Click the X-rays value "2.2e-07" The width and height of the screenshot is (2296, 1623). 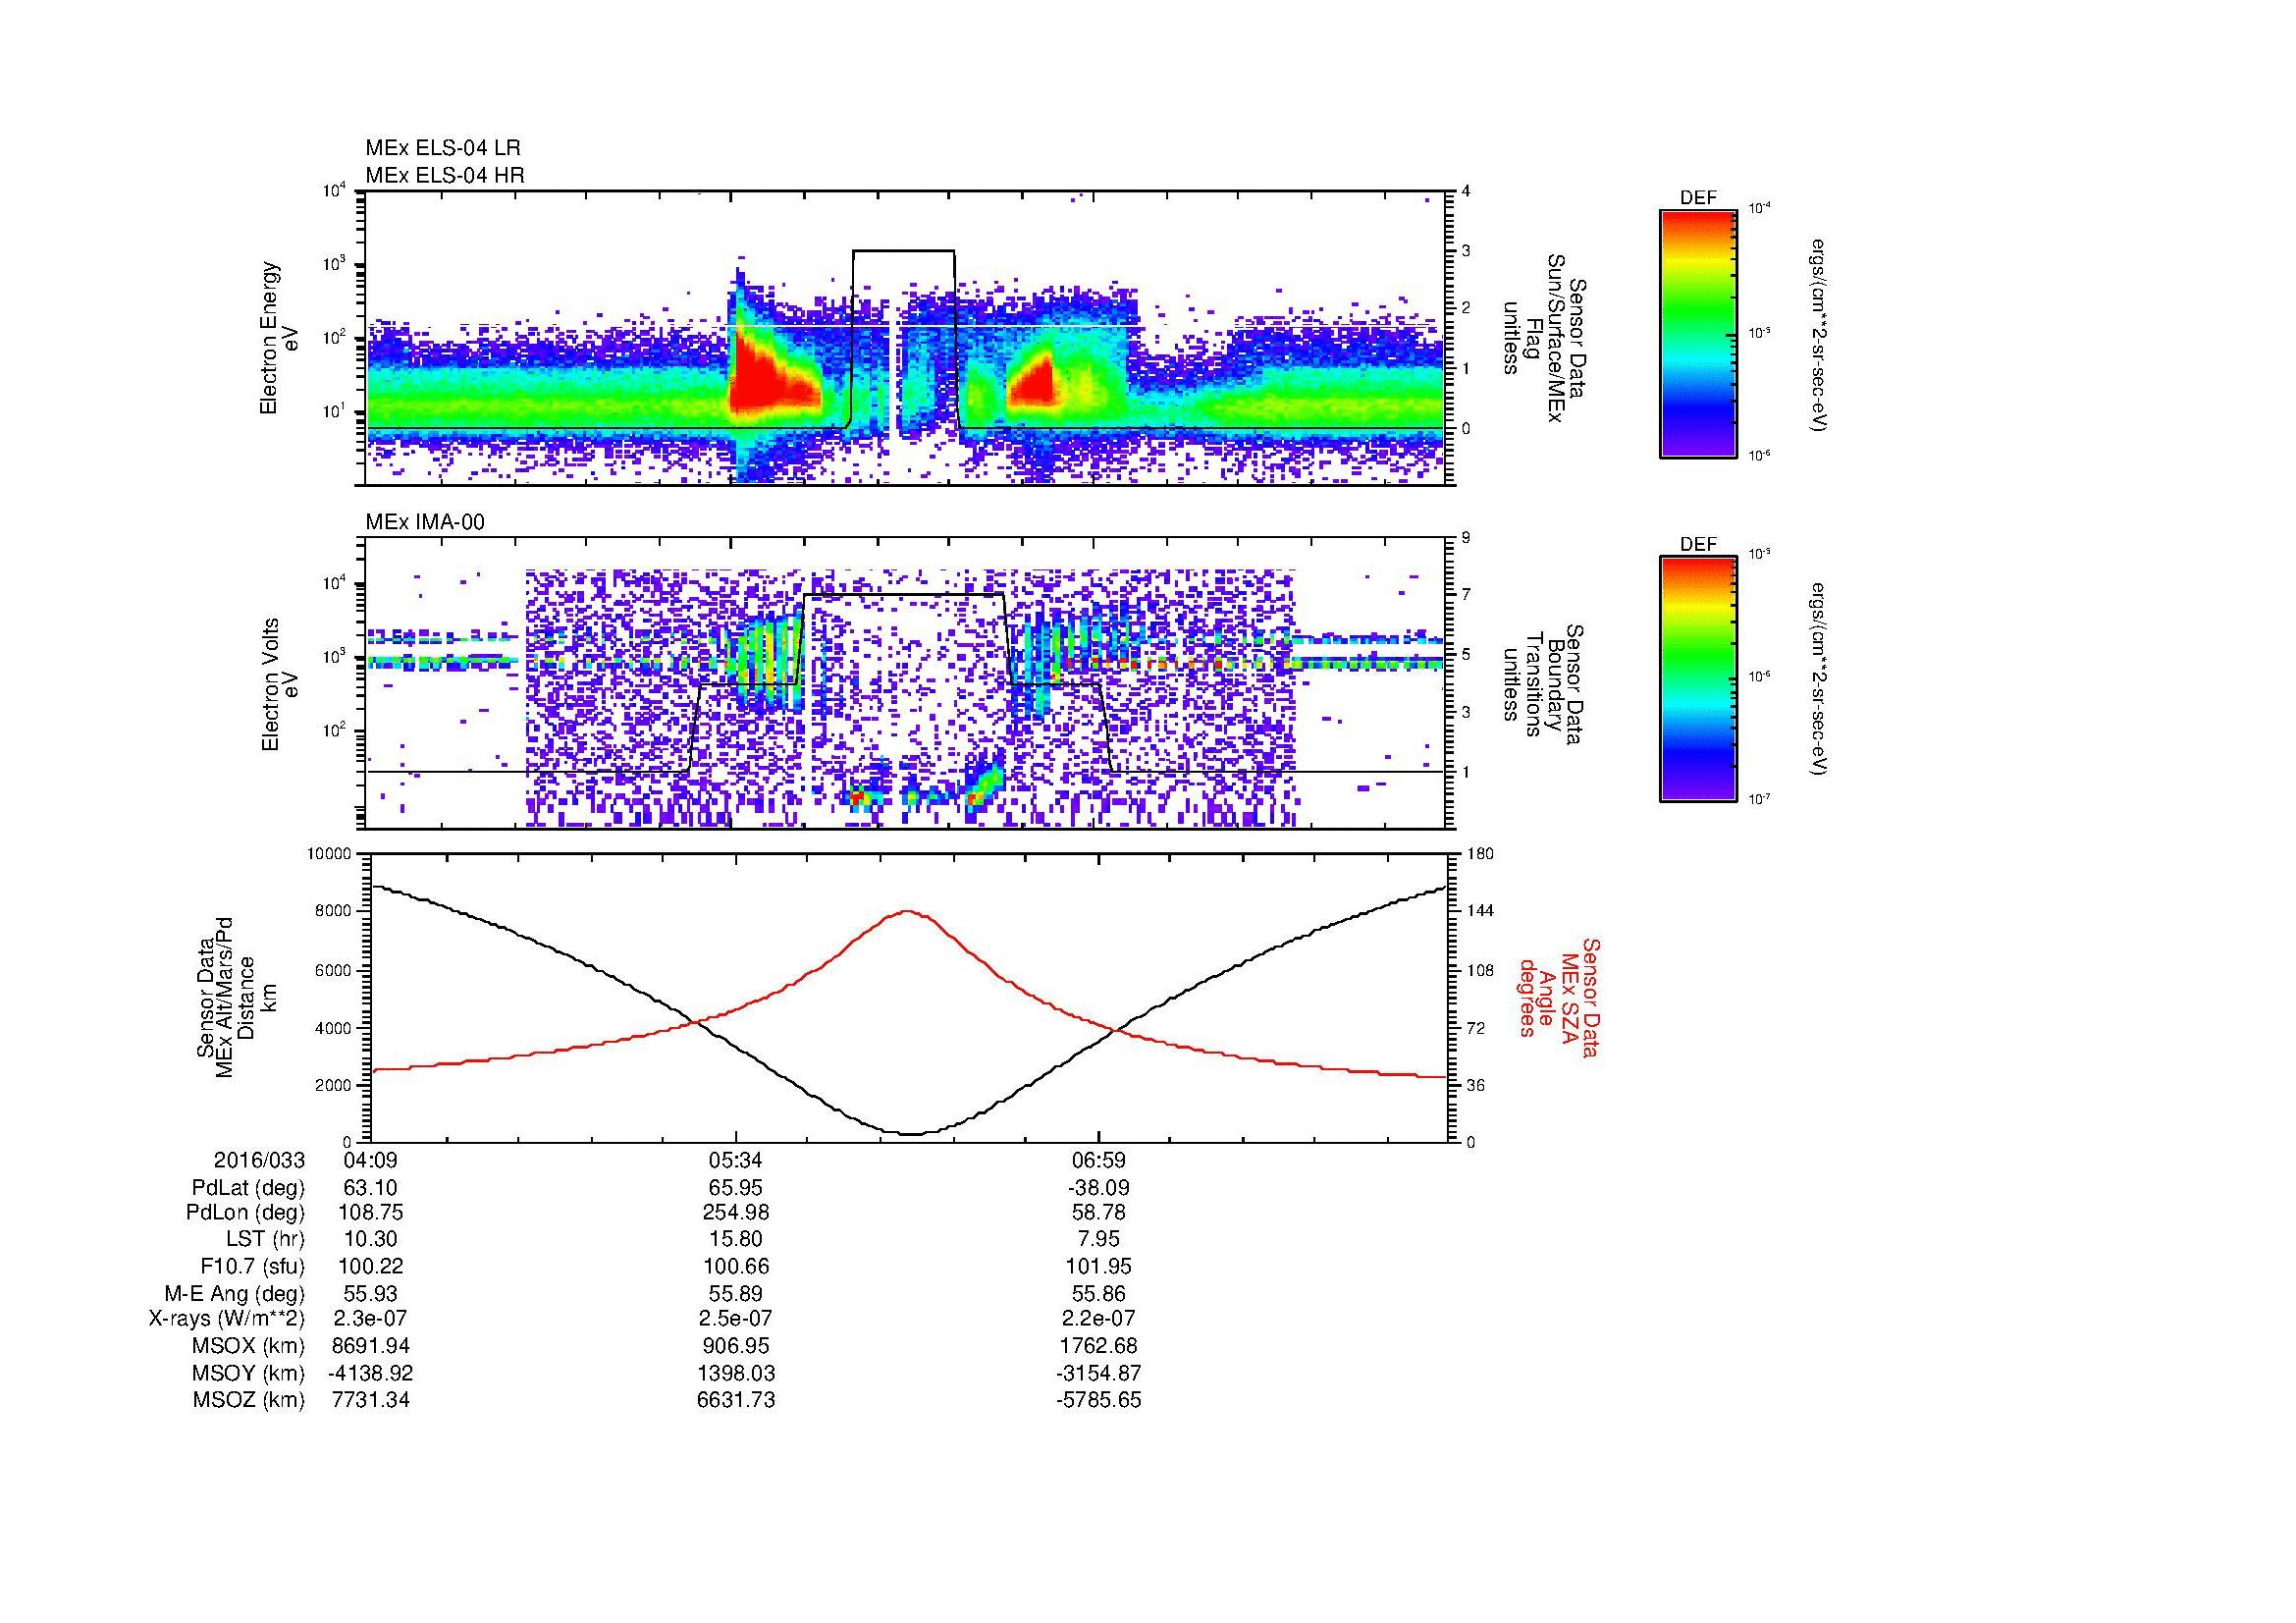coord(1099,1319)
